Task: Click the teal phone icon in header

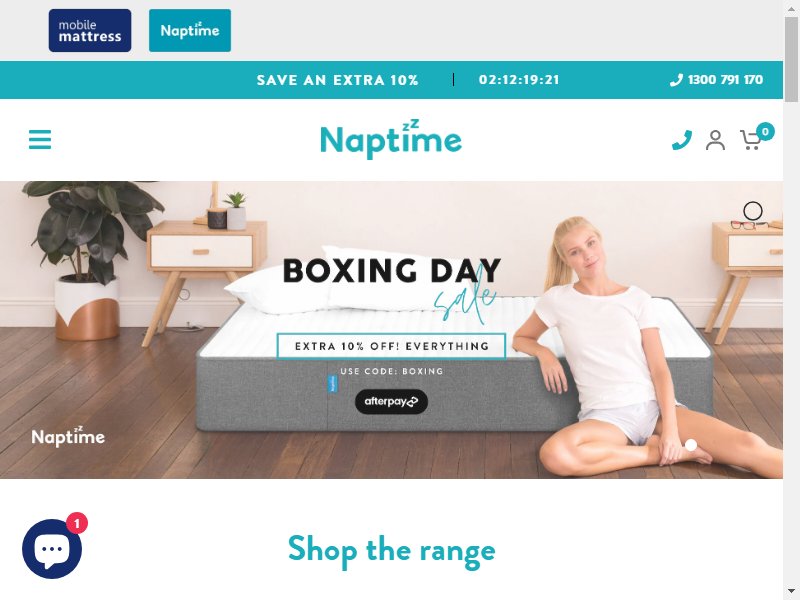Action: [x=682, y=140]
